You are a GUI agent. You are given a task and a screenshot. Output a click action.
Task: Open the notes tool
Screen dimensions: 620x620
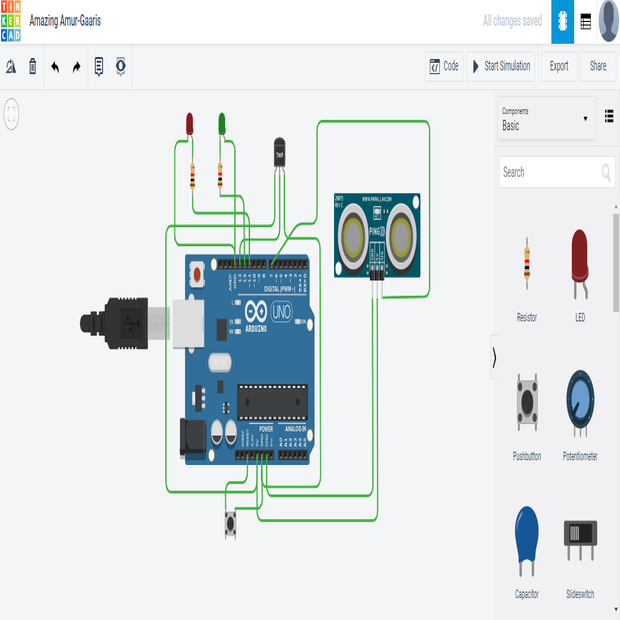[x=99, y=67]
